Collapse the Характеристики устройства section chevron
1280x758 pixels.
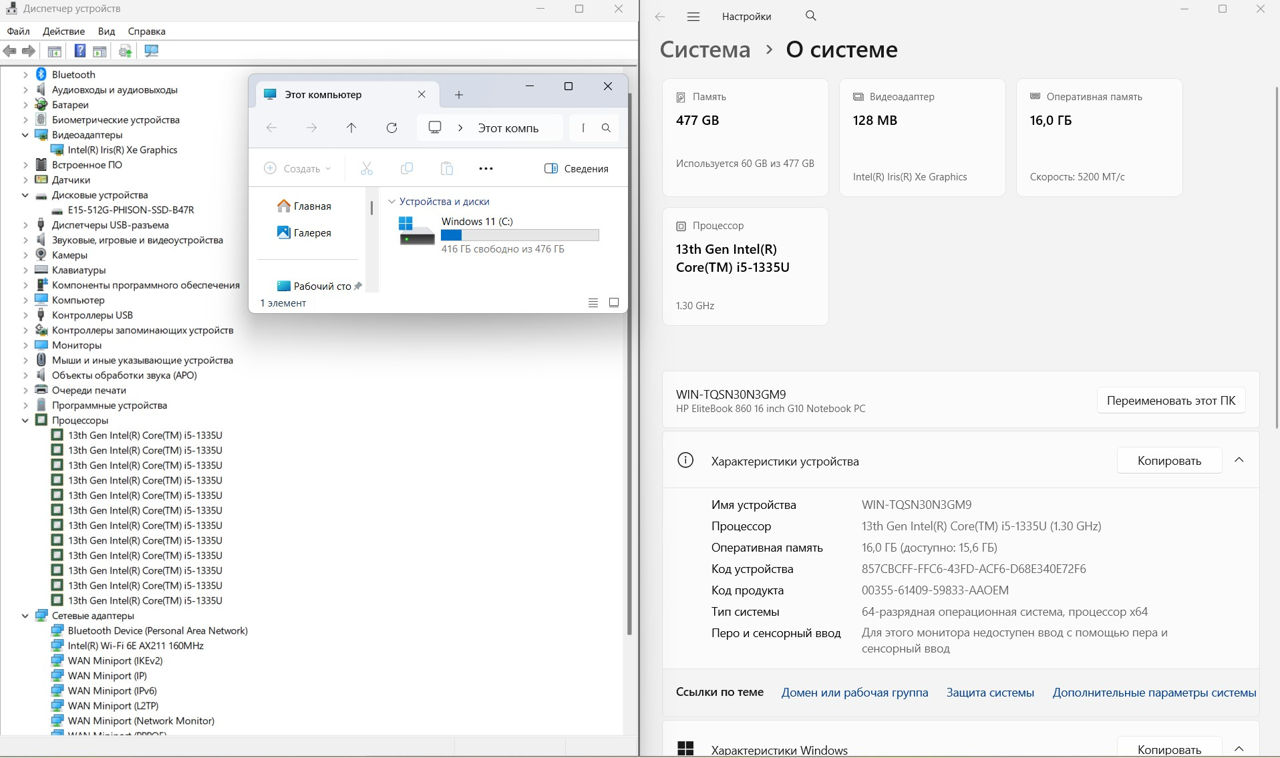(x=1239, y=461)
